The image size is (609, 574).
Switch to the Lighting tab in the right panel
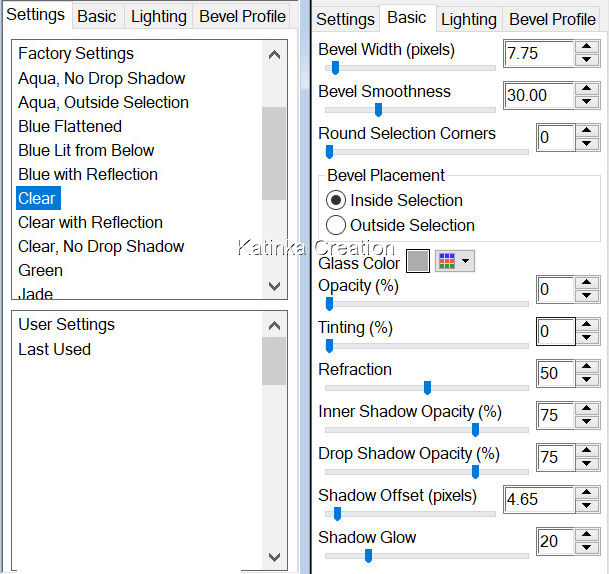pos(468,19)
